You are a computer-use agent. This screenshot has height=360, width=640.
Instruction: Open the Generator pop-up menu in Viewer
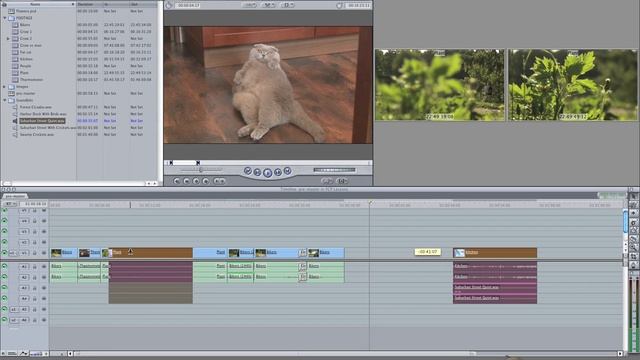(342, 181)
